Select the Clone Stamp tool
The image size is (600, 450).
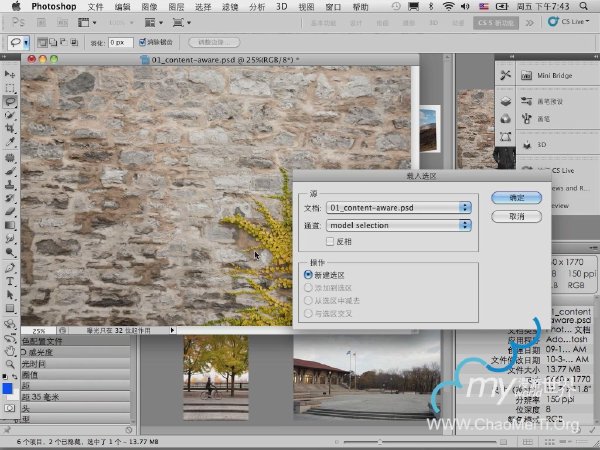10,185
